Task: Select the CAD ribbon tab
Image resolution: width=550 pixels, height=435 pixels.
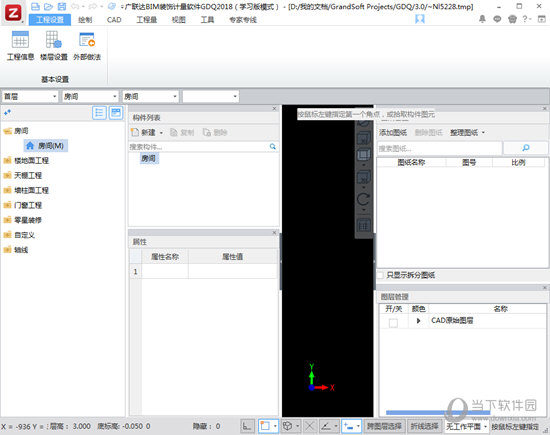Action: point(114,20)
